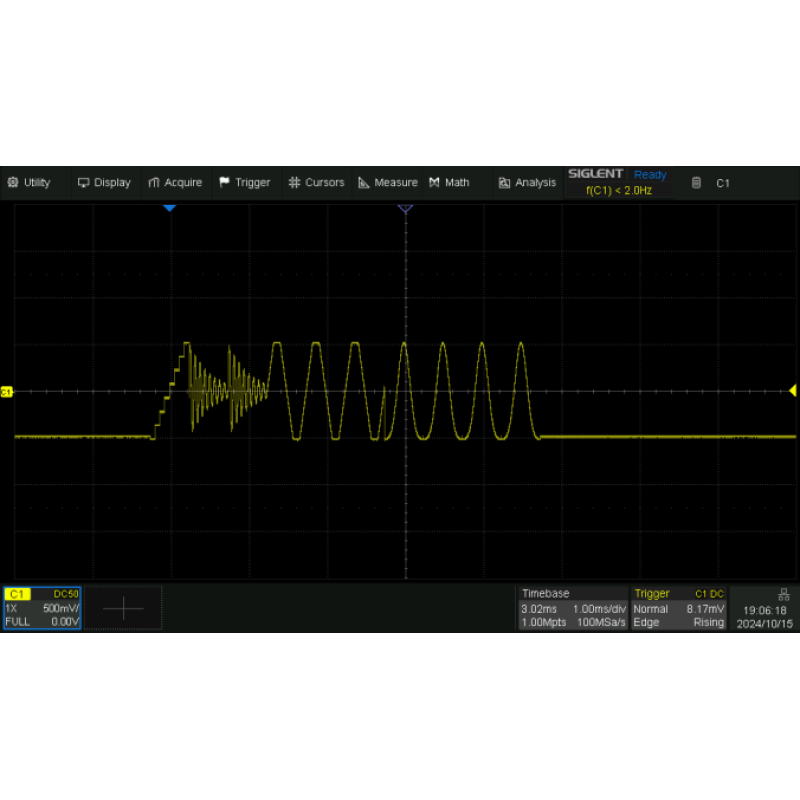
Task: Open the Cursors menu
Action: click(316, 183)
